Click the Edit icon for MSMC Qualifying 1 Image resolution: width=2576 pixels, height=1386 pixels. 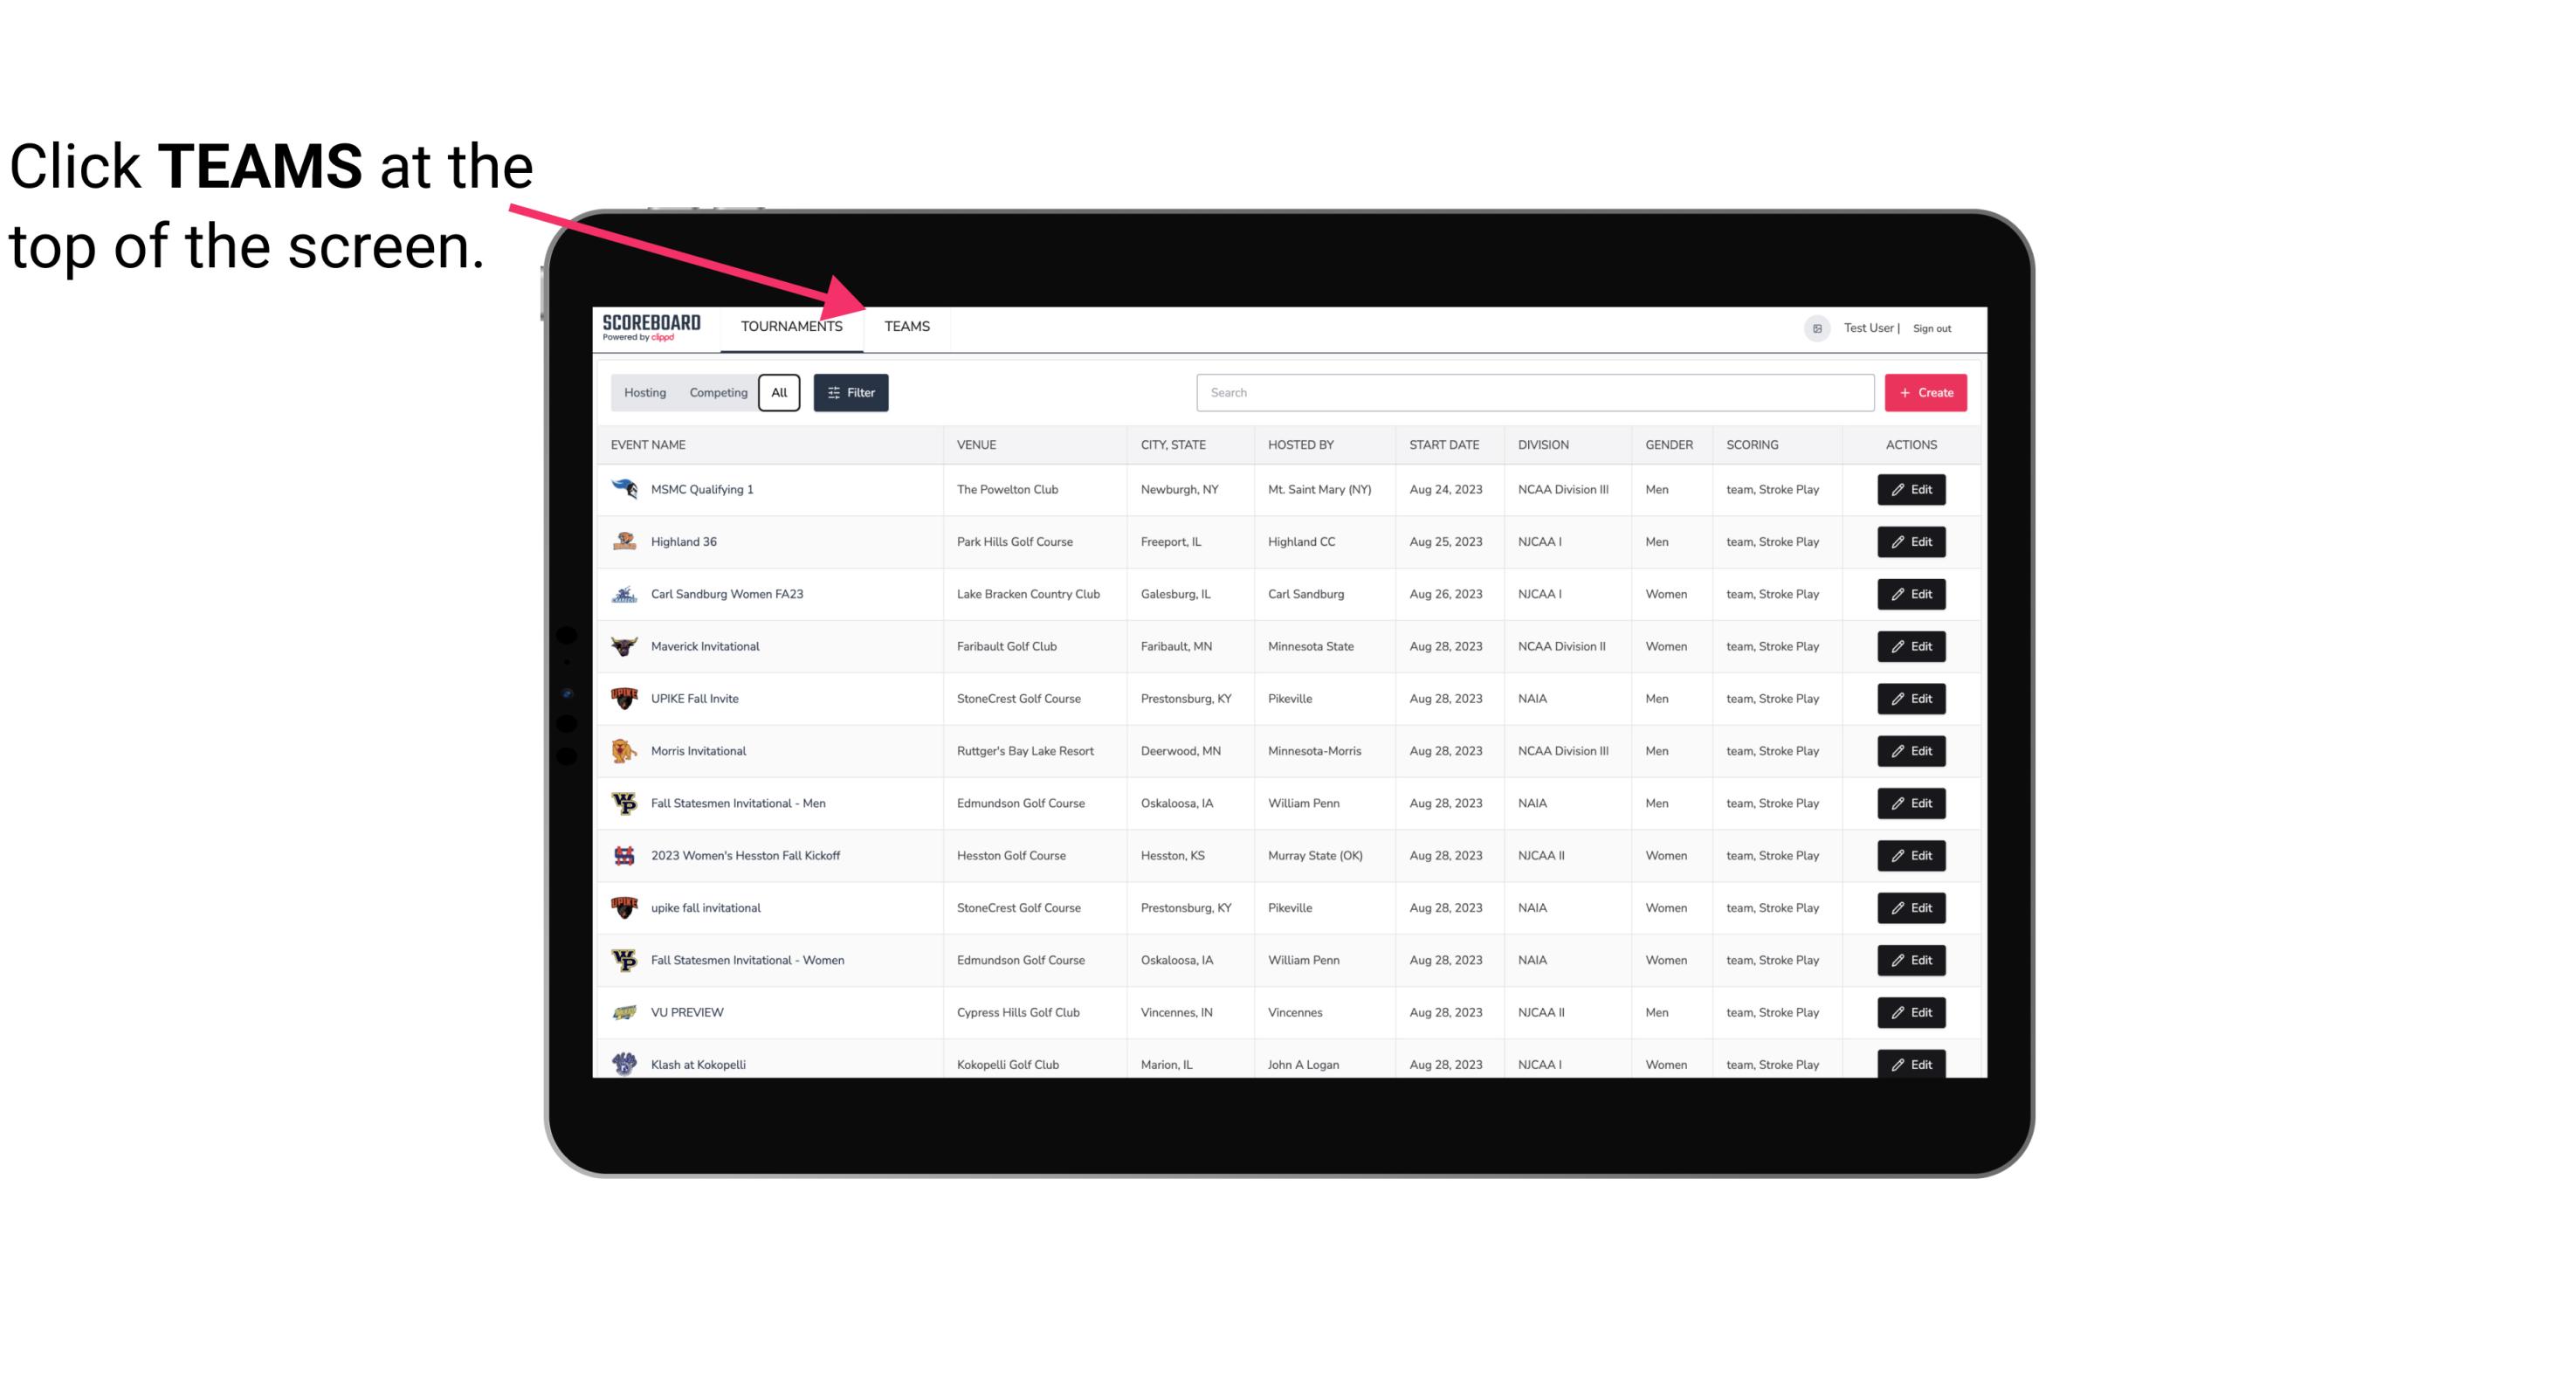click(x=1912, y=490)
